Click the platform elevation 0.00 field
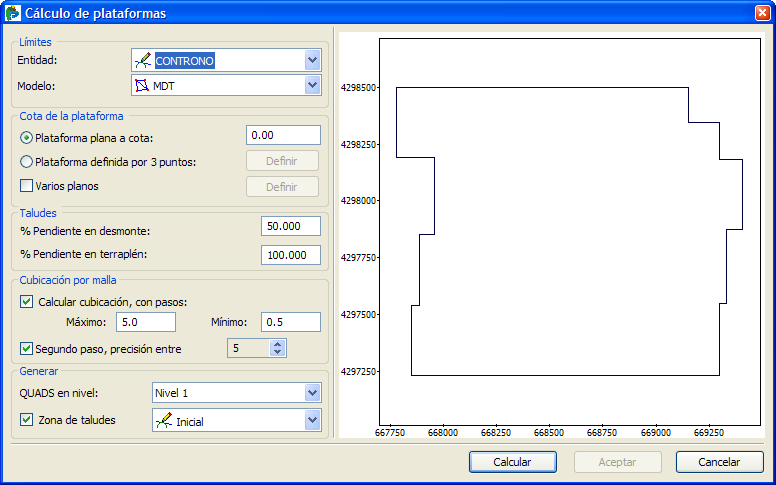776x485 pixels. (x=283, y=135)
